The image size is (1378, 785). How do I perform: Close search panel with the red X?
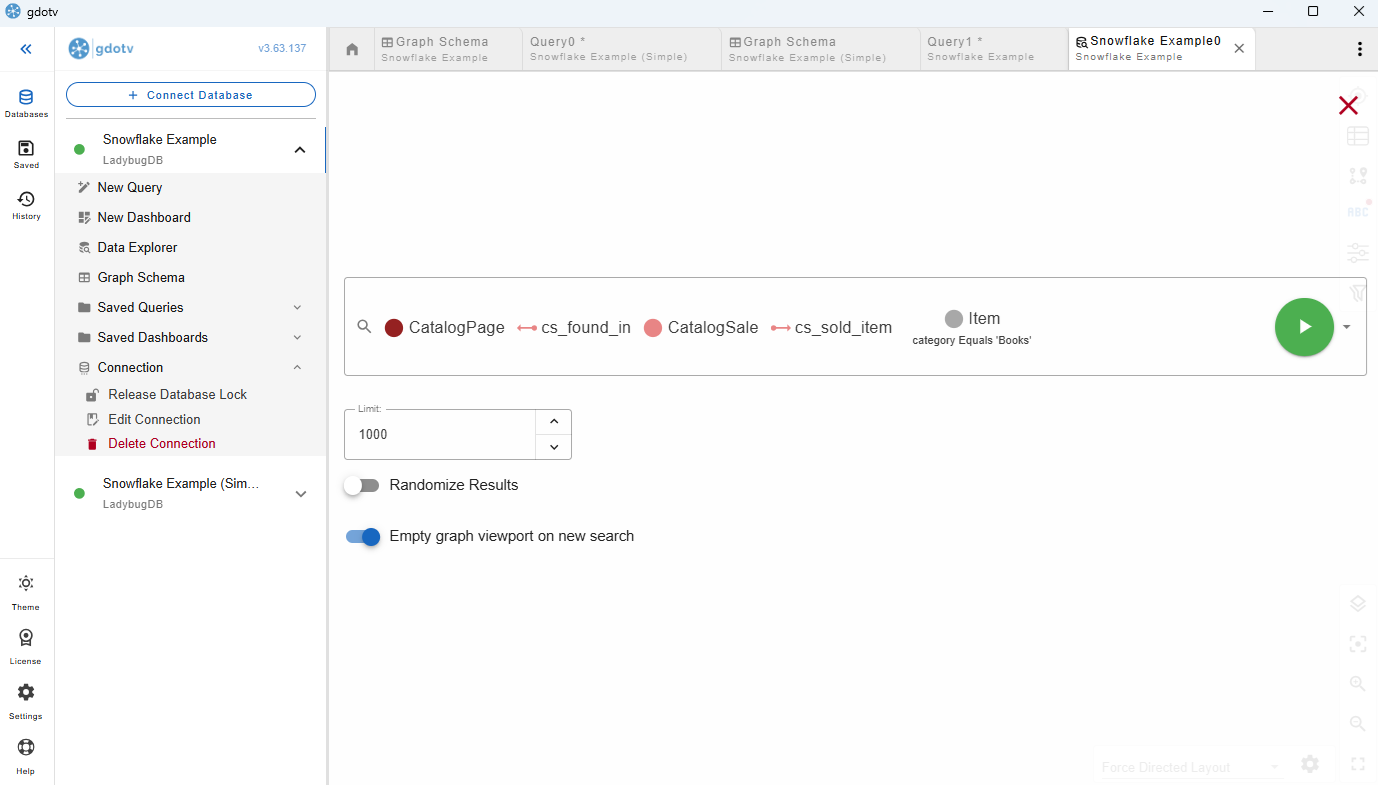point(1348,105)
